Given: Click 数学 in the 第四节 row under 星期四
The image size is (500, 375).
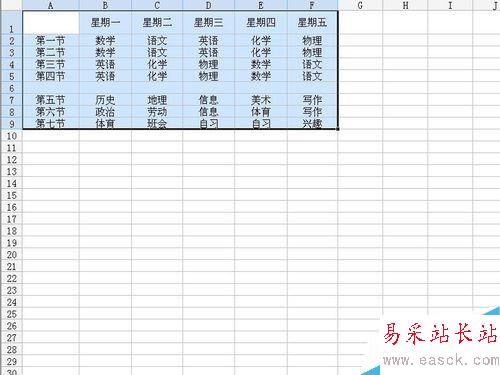Looking at the screenshot, I should [x=261, y=76].
